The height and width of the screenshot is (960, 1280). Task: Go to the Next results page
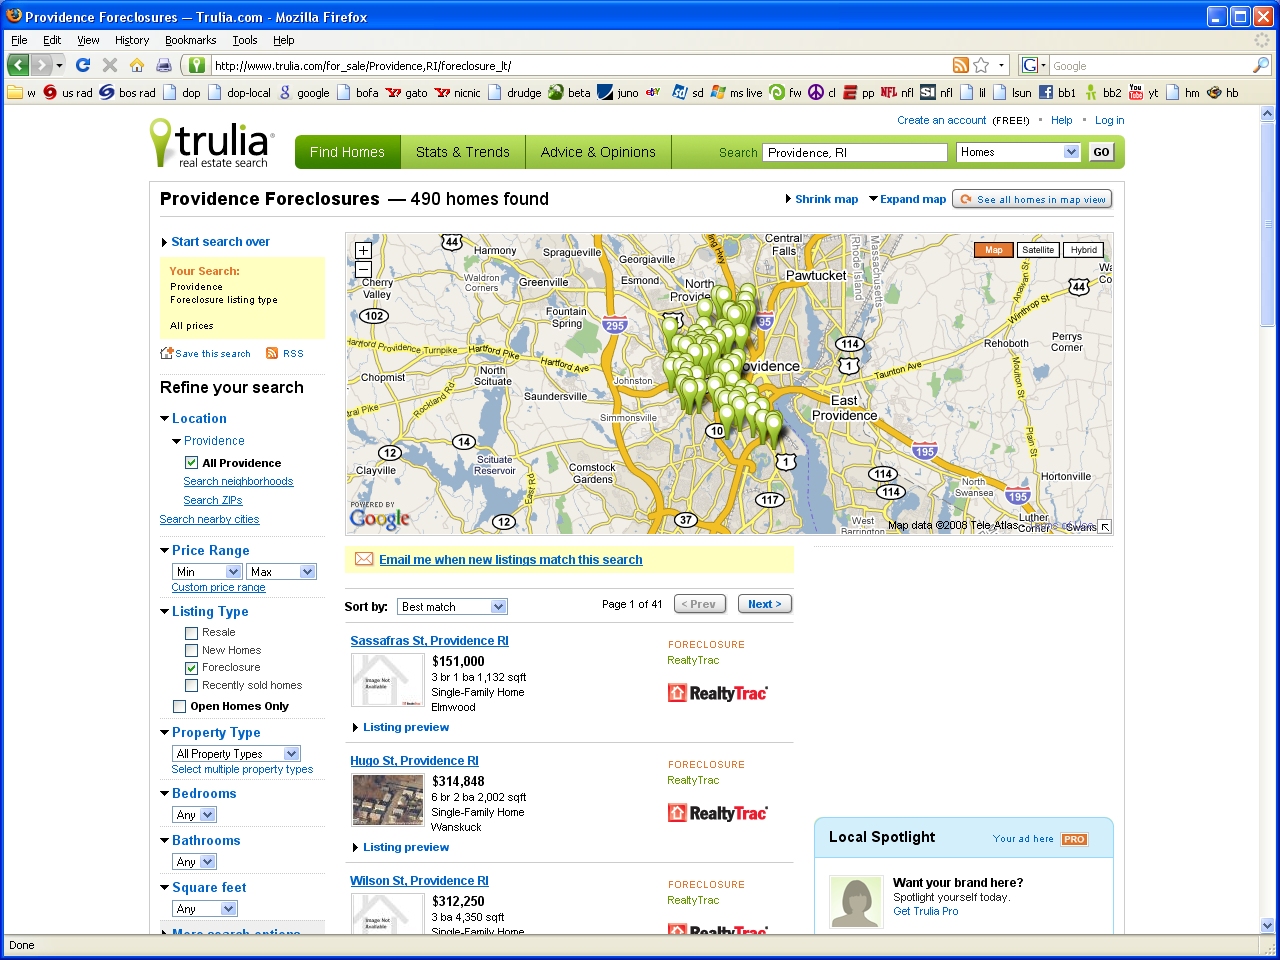(x=765, y=604)
